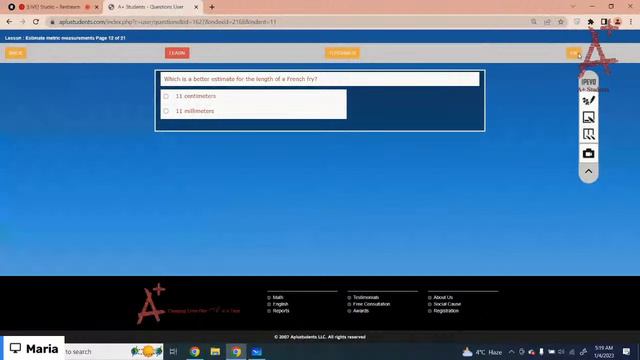Open the Reports footer link
The height and width of the screenshot is (360, 640).
click(281, 311)
